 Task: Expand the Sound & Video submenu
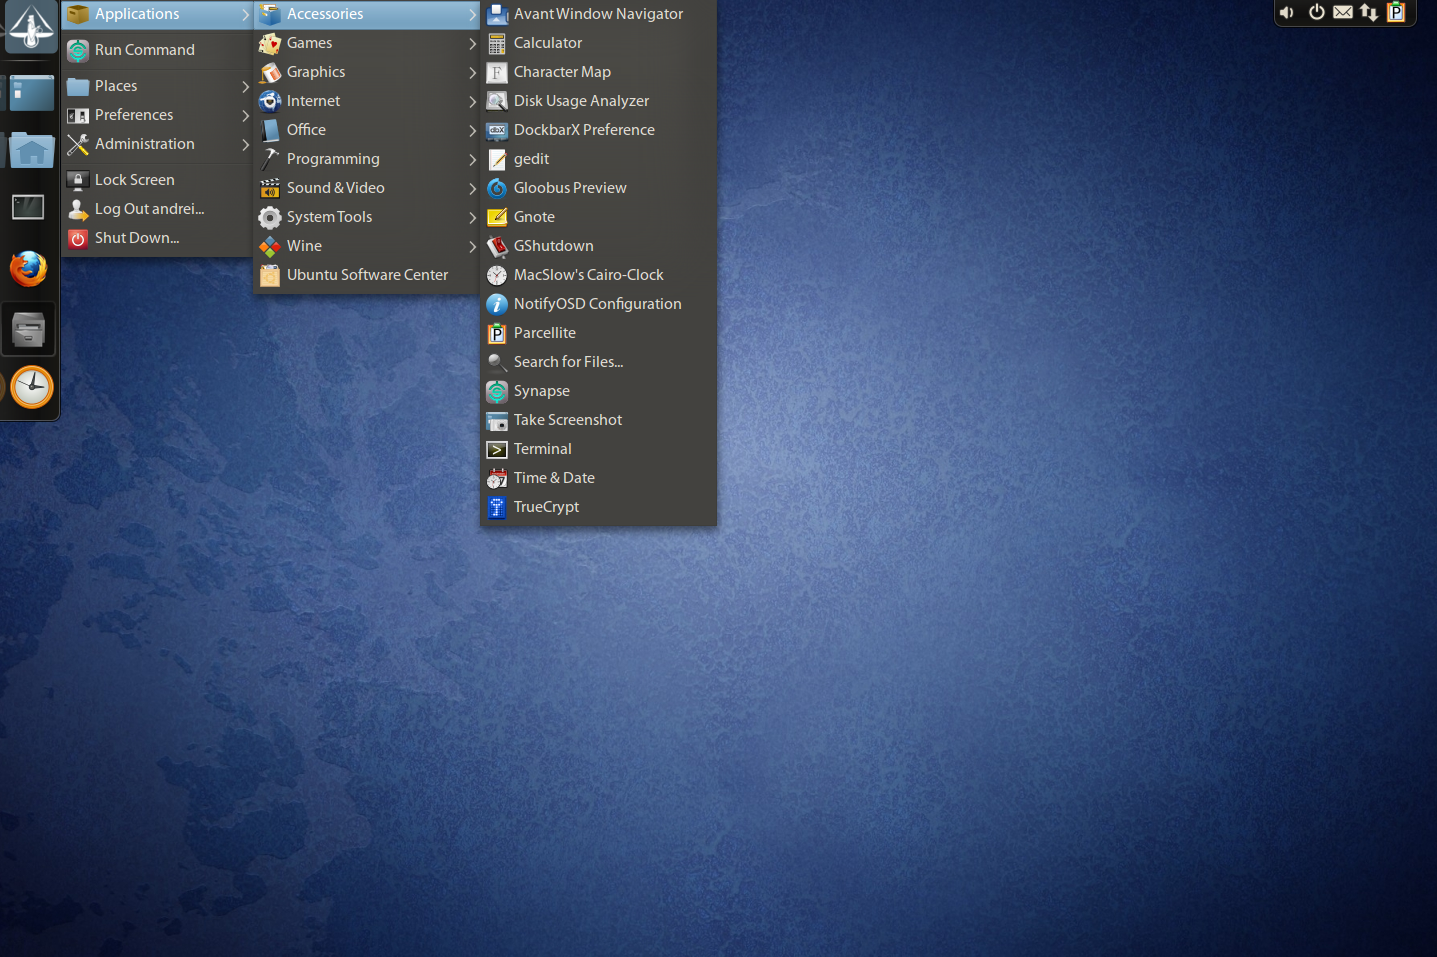335,187
